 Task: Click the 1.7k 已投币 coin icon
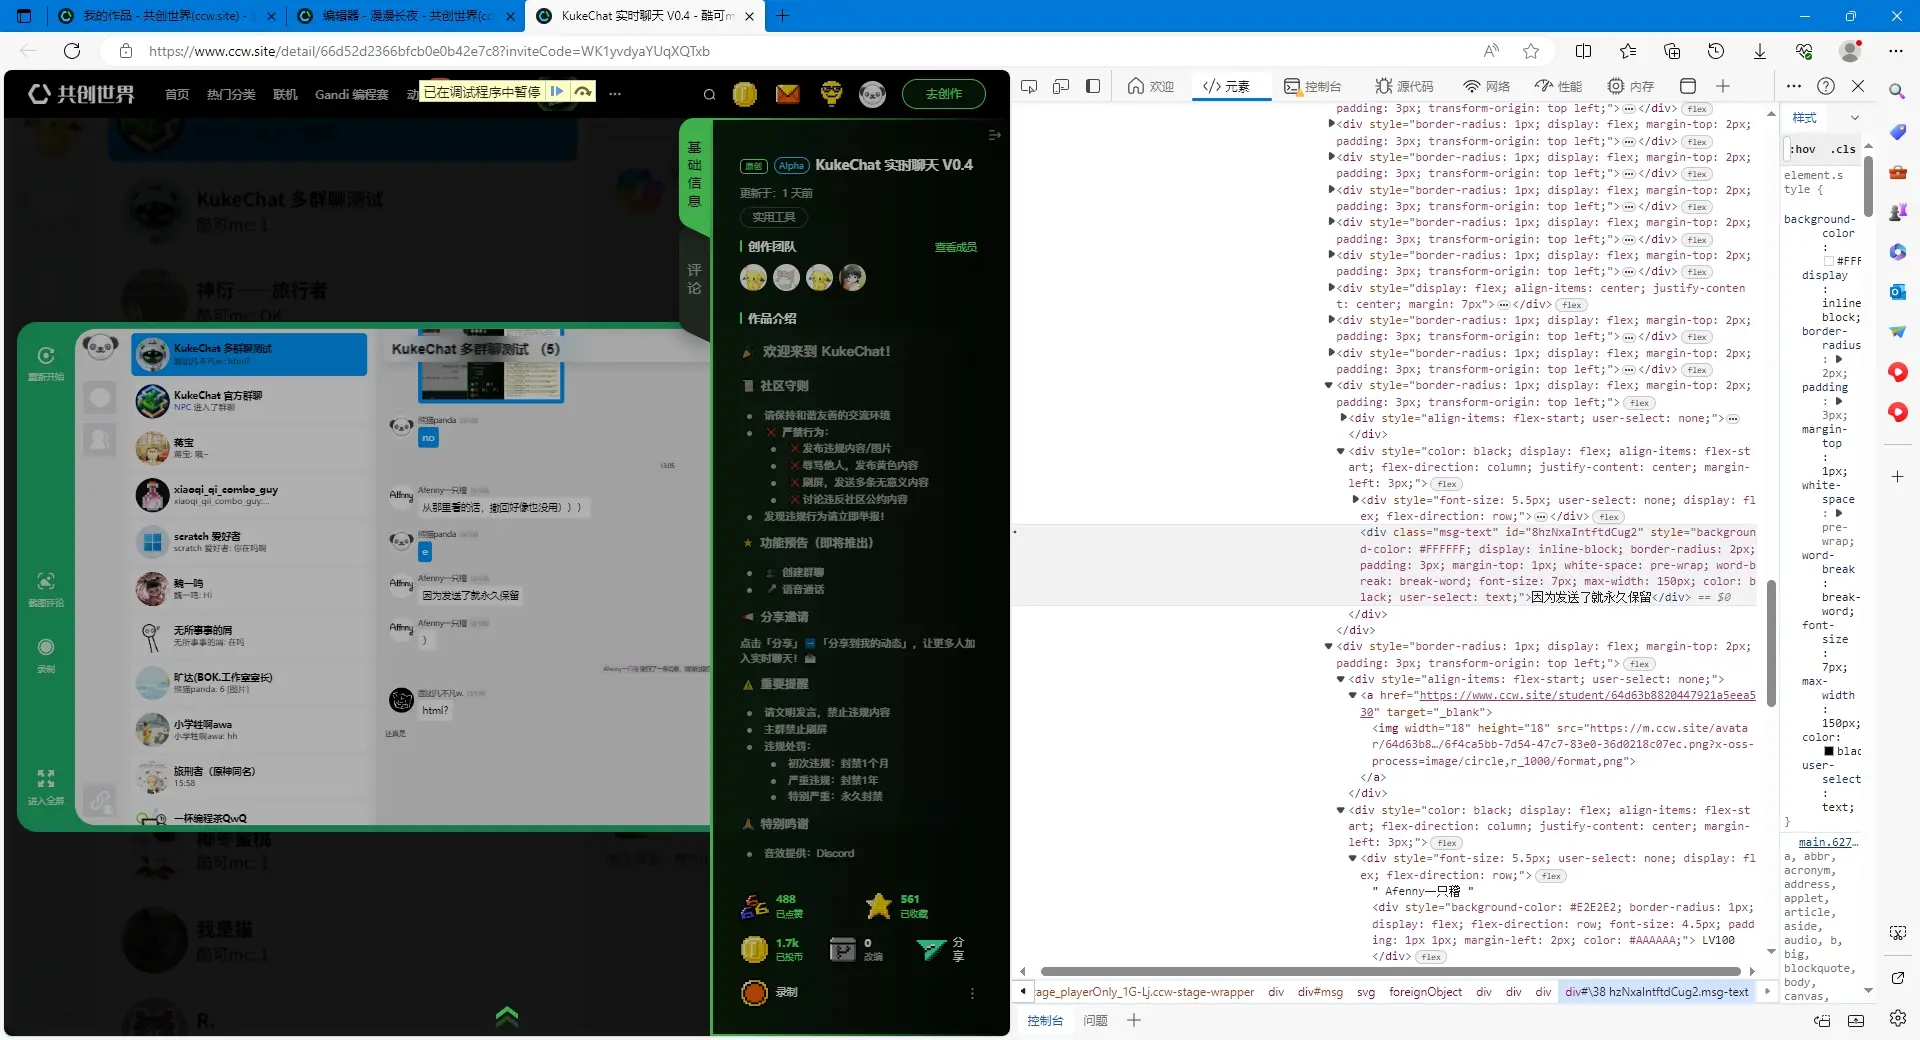[x=754, y=949]
